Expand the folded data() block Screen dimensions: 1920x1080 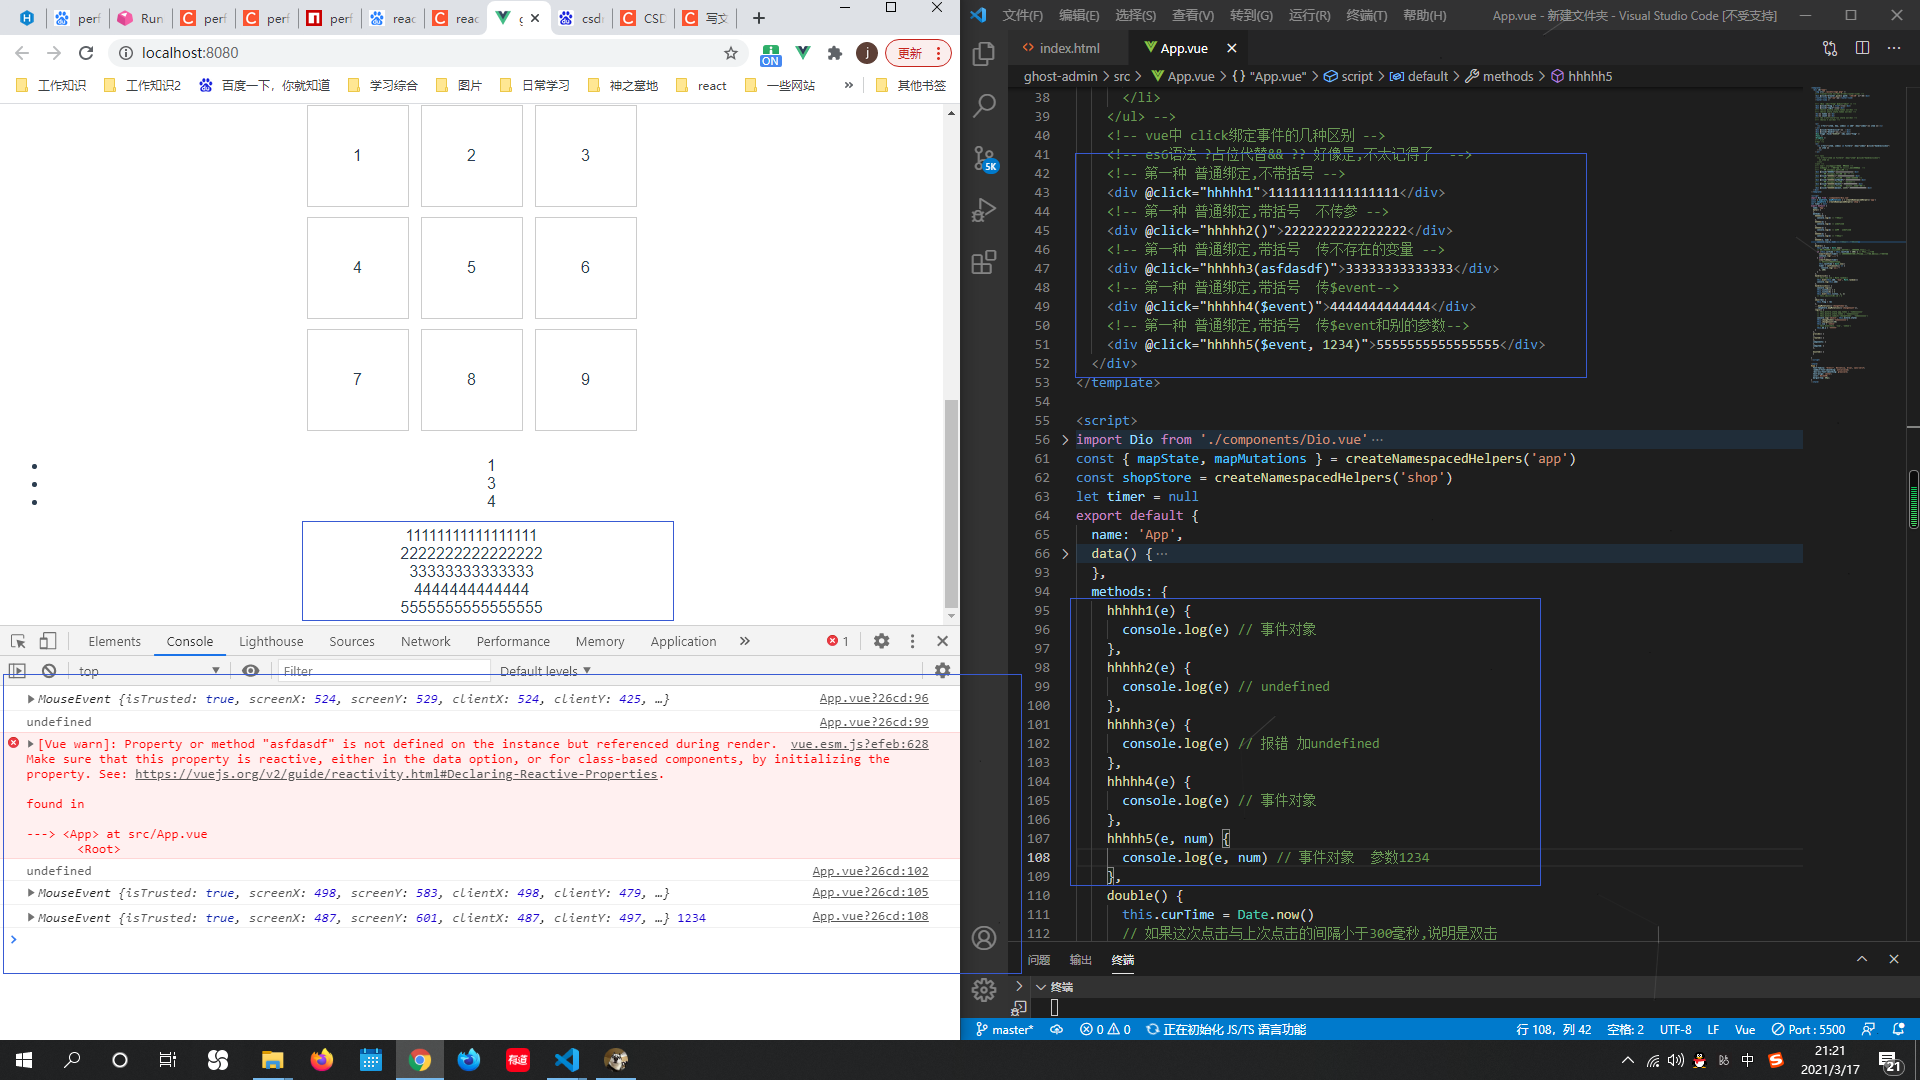click(1065, 554)
